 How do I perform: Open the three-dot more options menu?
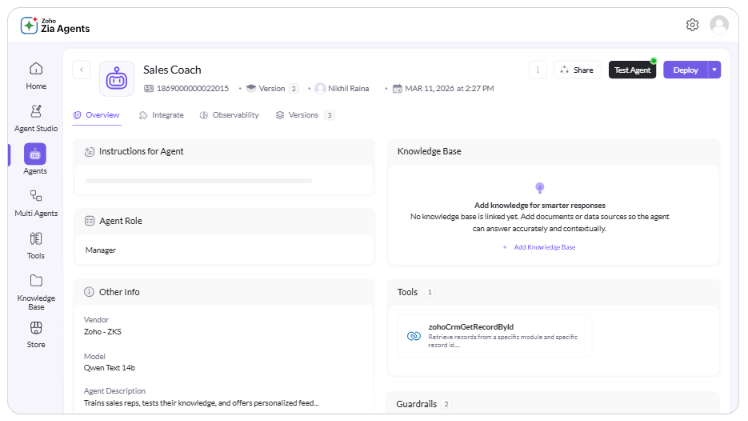[538, 70]
